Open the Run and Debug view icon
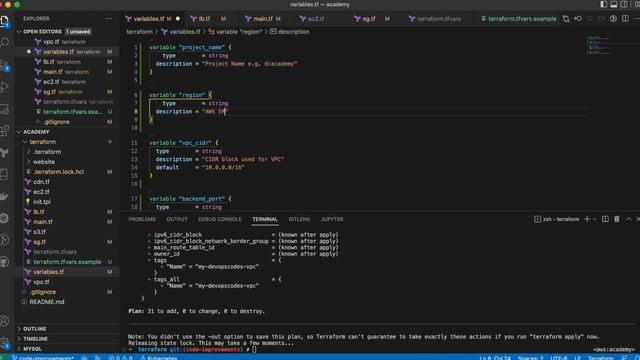Screen dimensions: 640x360 [5, 87]
